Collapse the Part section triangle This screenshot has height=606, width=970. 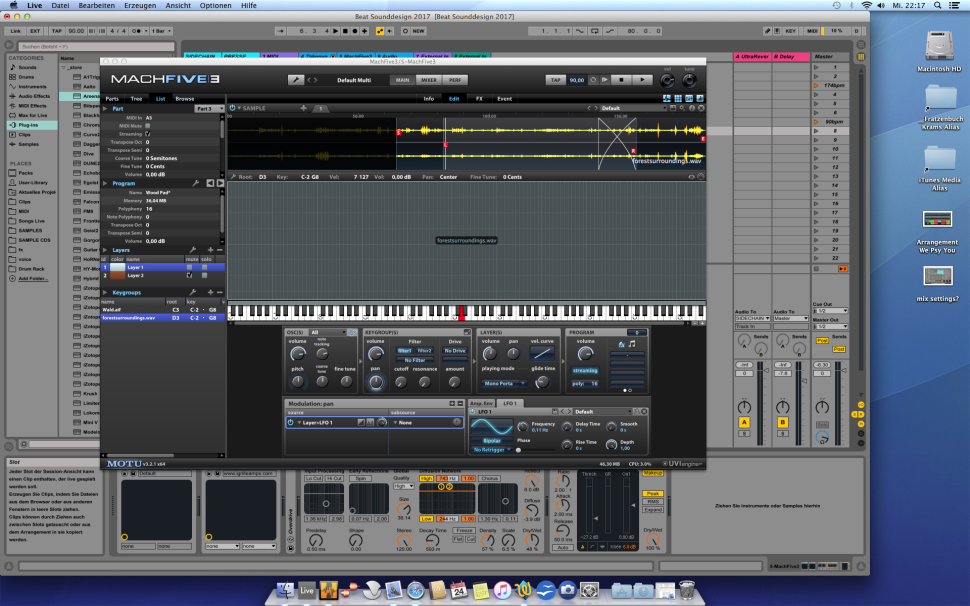pos(105,109)
